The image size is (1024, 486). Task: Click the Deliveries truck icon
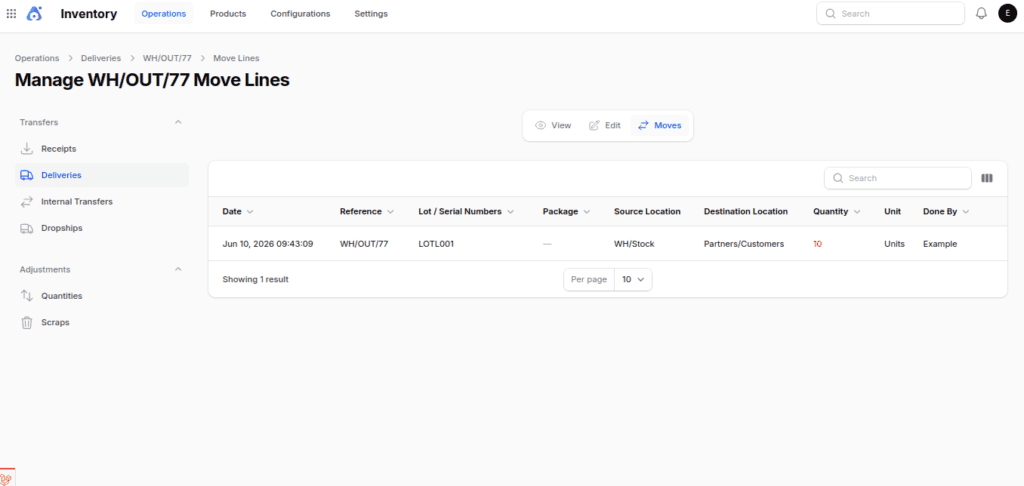click(x=27, y=175)
